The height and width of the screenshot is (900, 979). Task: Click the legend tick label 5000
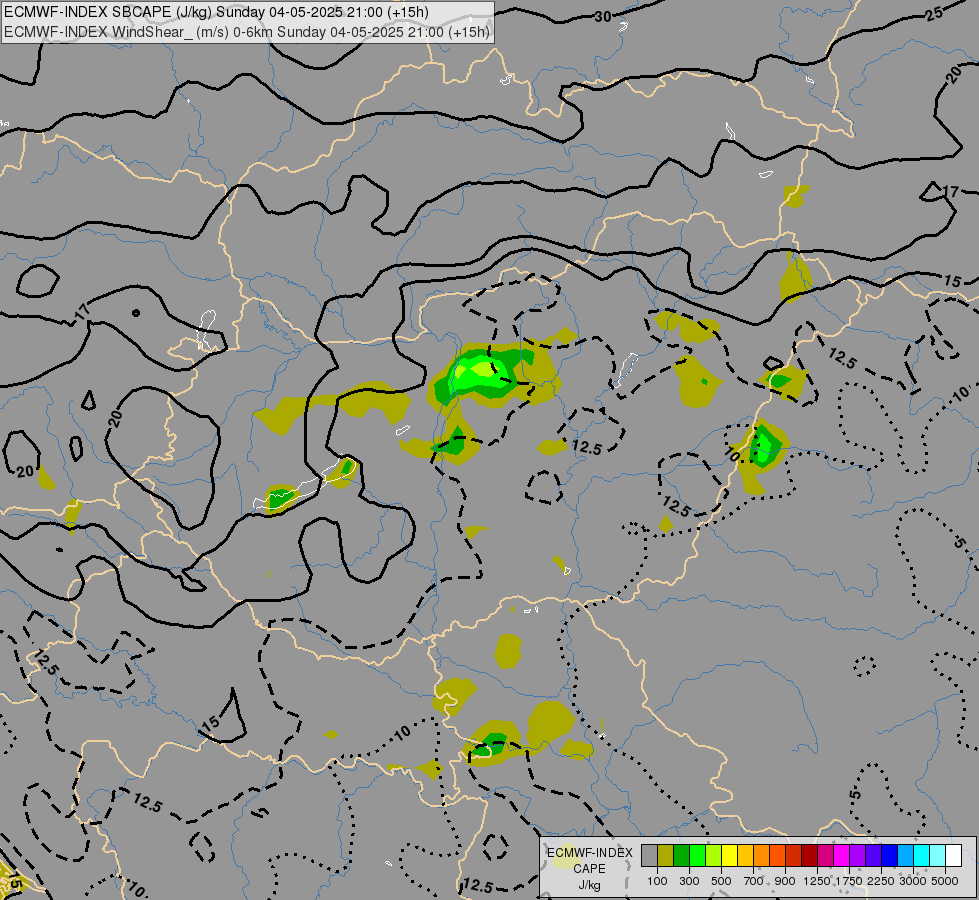[x=945, y=881]
